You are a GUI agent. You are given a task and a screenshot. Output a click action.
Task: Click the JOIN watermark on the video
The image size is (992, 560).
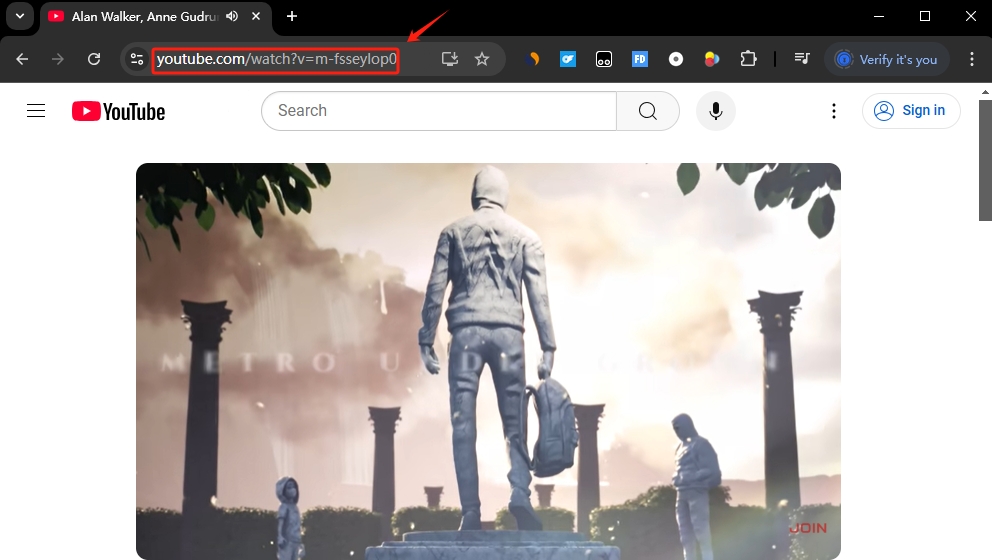pos(807,527)
